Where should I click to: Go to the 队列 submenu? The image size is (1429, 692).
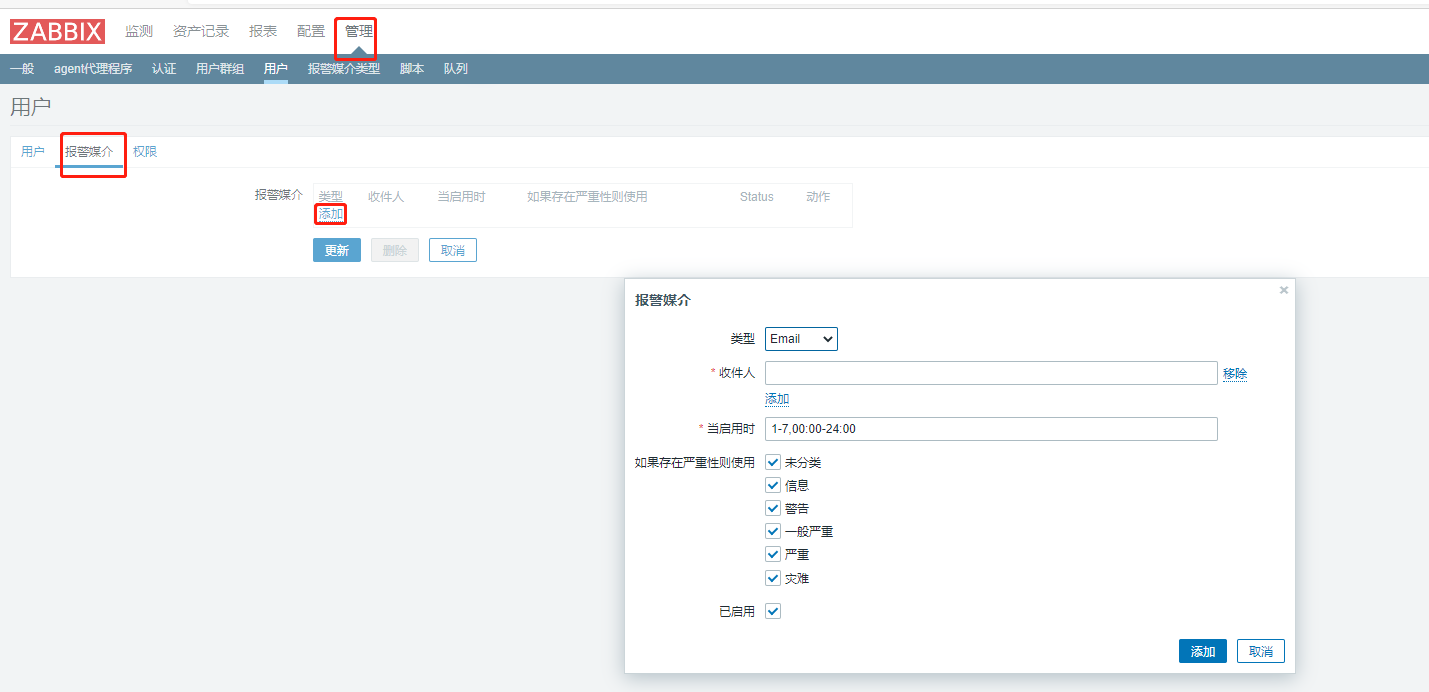pos(456,69)
